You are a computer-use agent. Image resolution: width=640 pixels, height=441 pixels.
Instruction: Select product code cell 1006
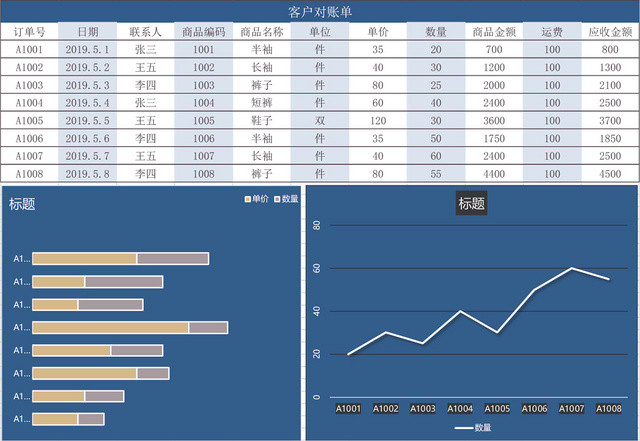pyautogui.click(x=204, y=138)
